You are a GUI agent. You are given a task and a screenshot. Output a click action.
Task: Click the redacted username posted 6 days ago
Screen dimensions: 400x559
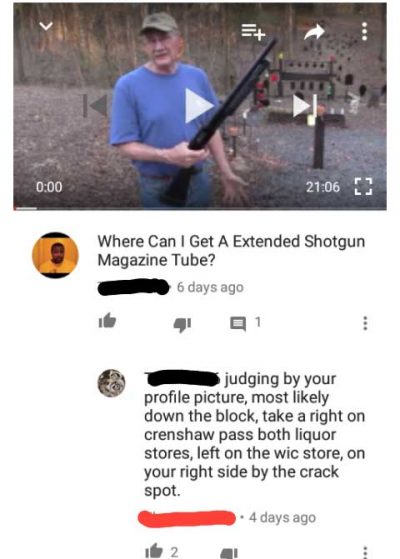click(133, 287)
